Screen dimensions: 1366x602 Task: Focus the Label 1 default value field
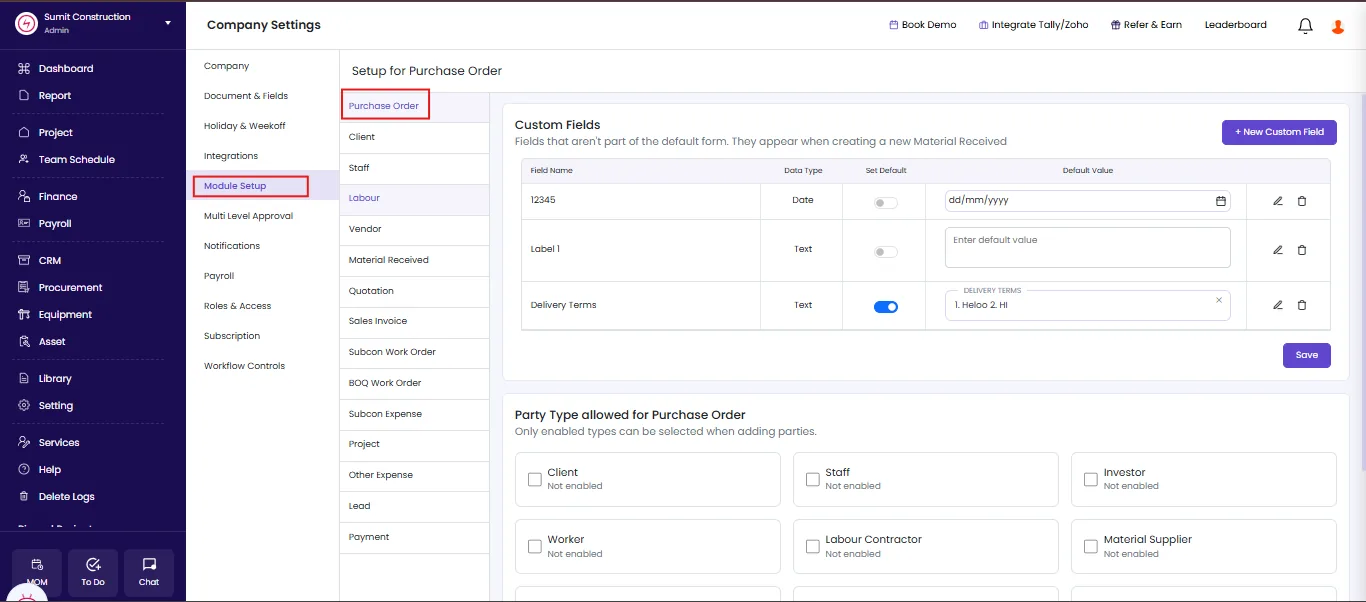click(1088, 248)
